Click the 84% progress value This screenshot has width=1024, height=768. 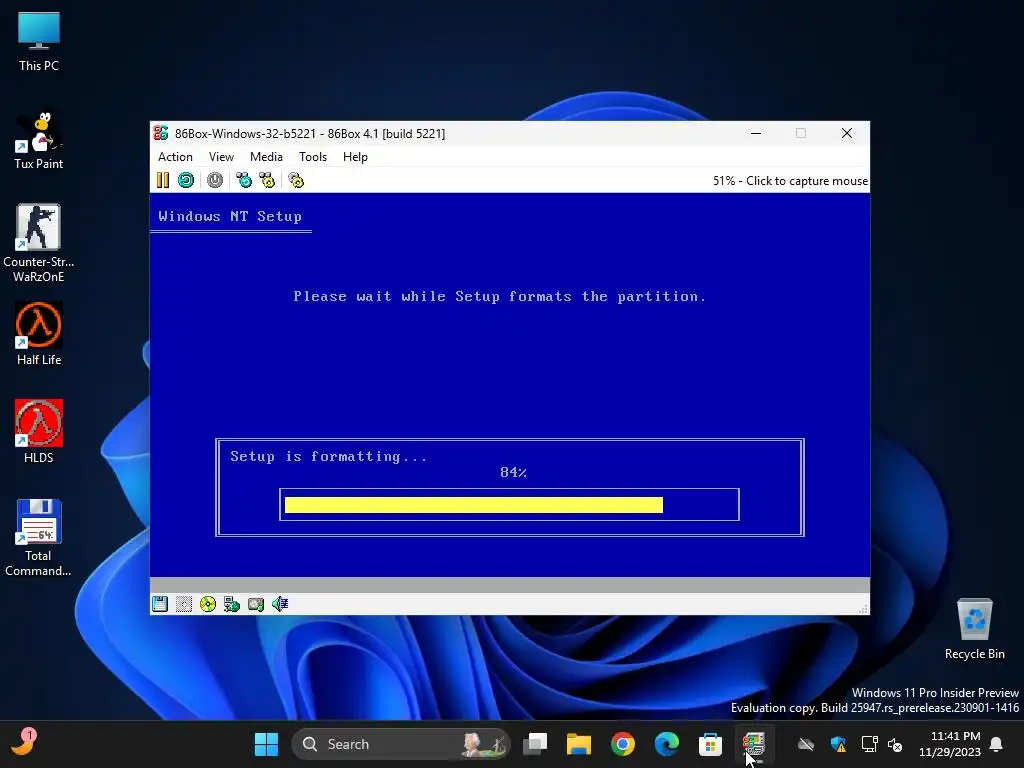tap(513, 472)
